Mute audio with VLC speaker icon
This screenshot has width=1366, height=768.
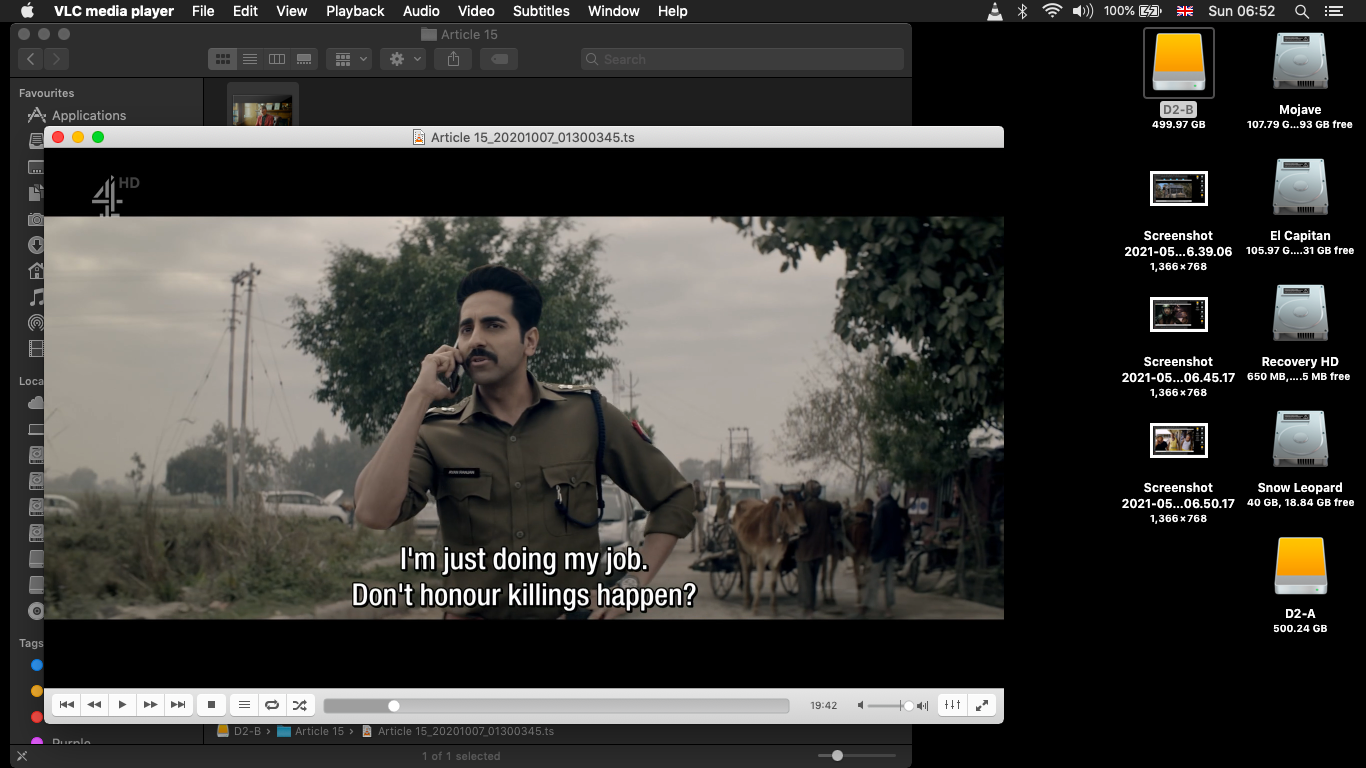pyautogui.click(x=861, y=706)
